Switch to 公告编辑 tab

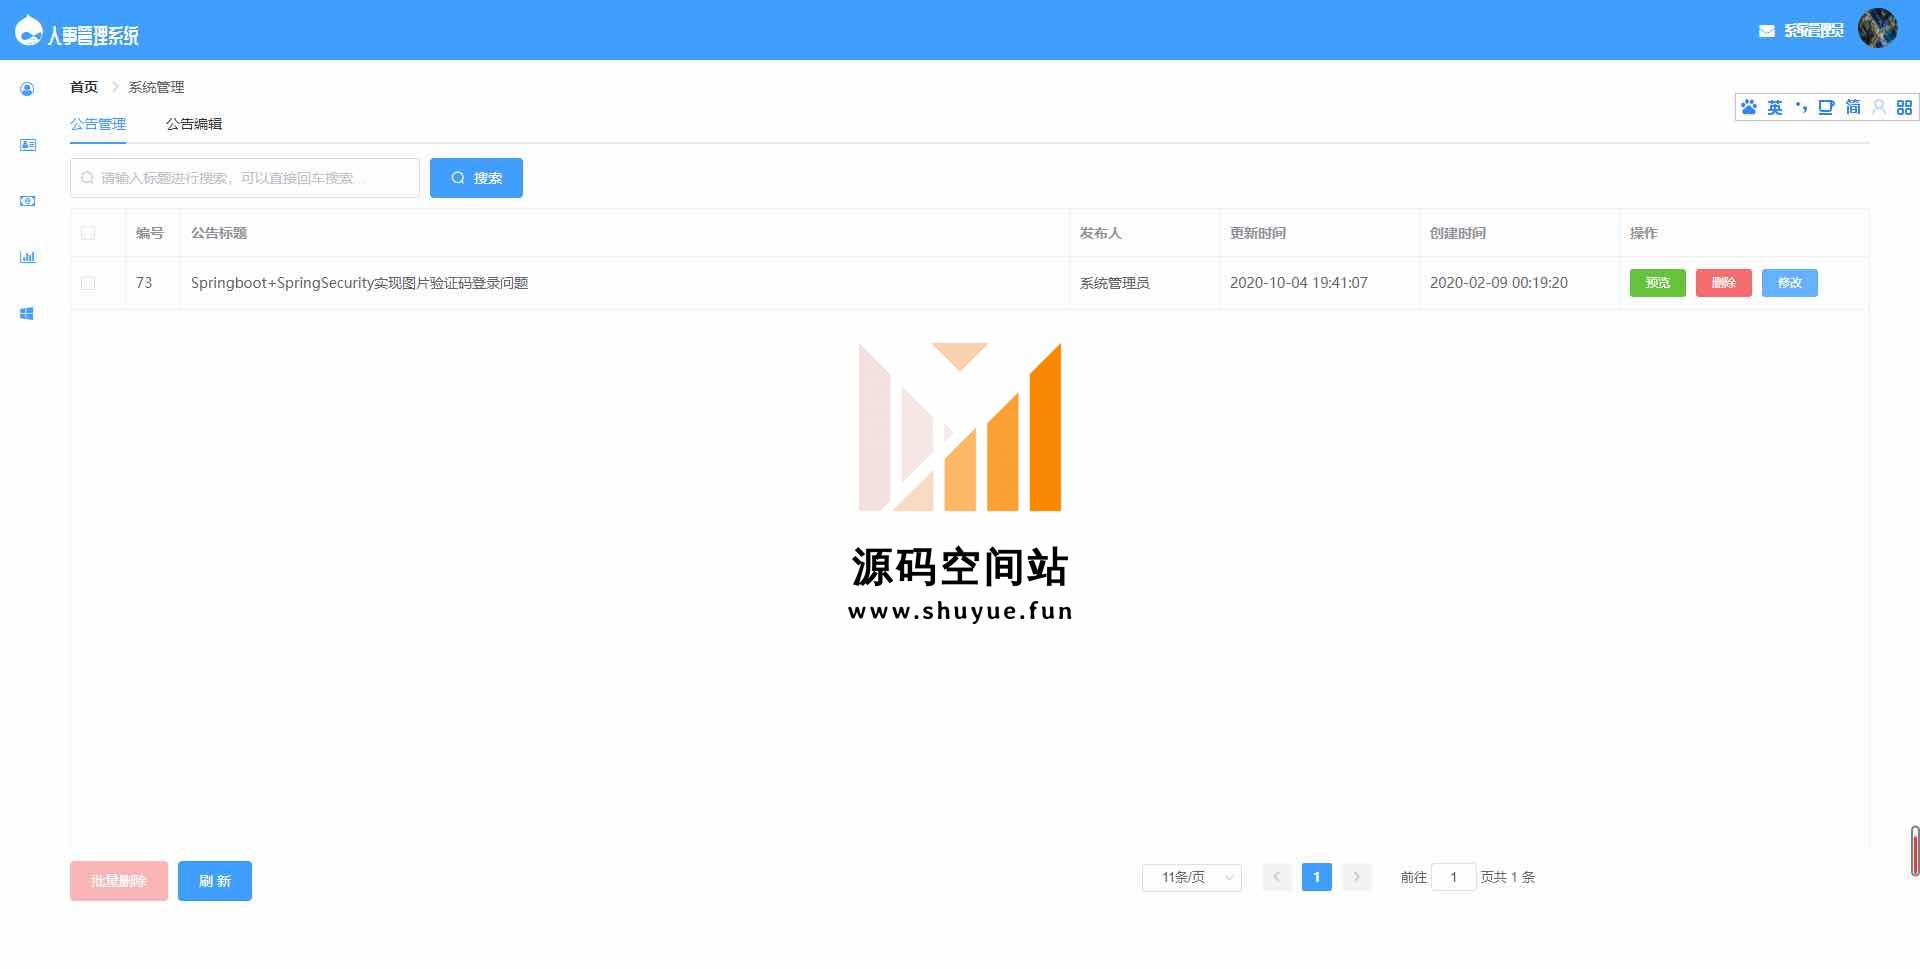pos(194,124)
